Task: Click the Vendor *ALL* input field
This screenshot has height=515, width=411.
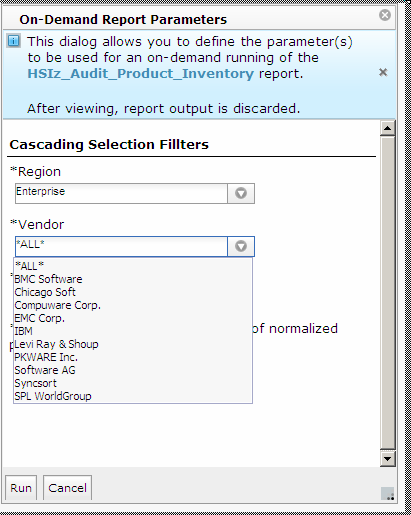Action: coord(121,246)
